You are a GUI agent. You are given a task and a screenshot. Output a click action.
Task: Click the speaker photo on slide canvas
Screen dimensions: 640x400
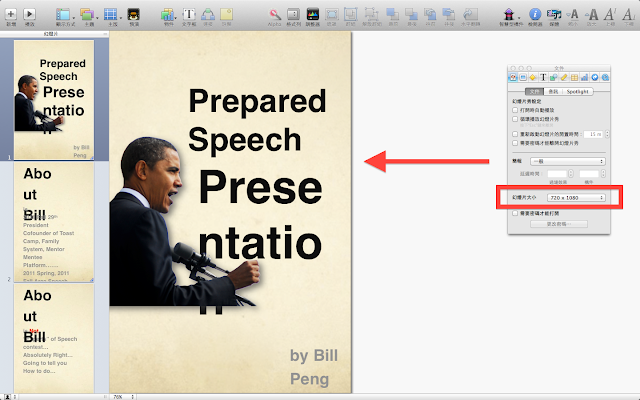tap(184, 222)
